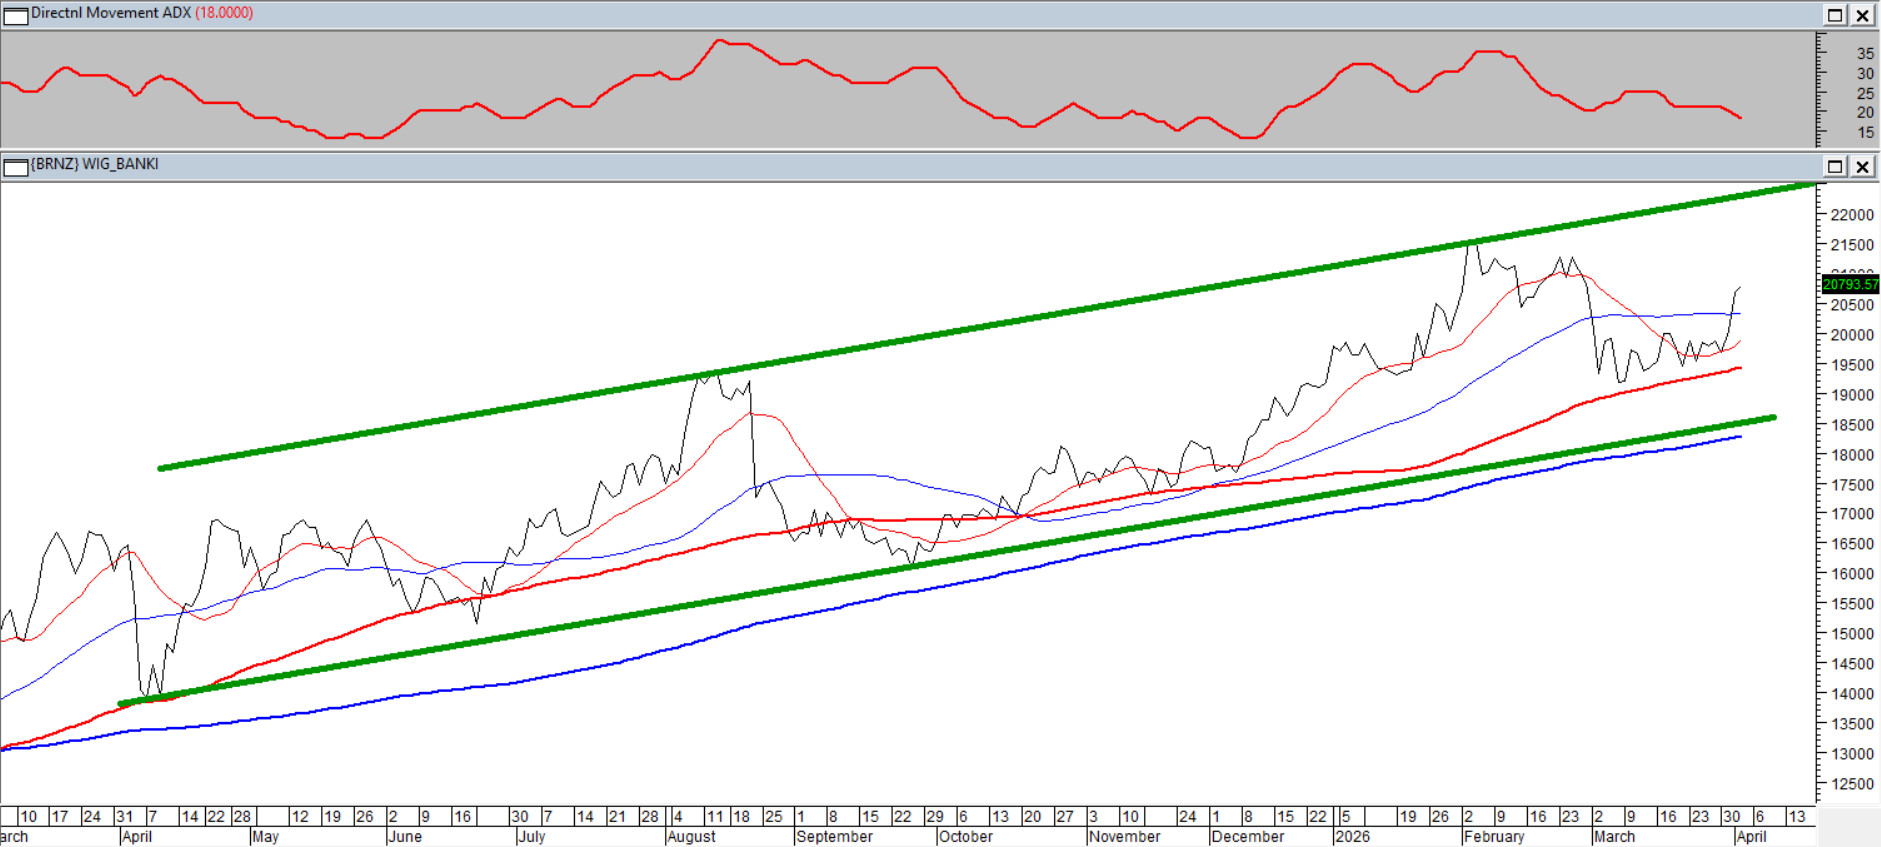Close the Directional Movement ADX panel
1881x847 pixels.
click(1862, 15)
